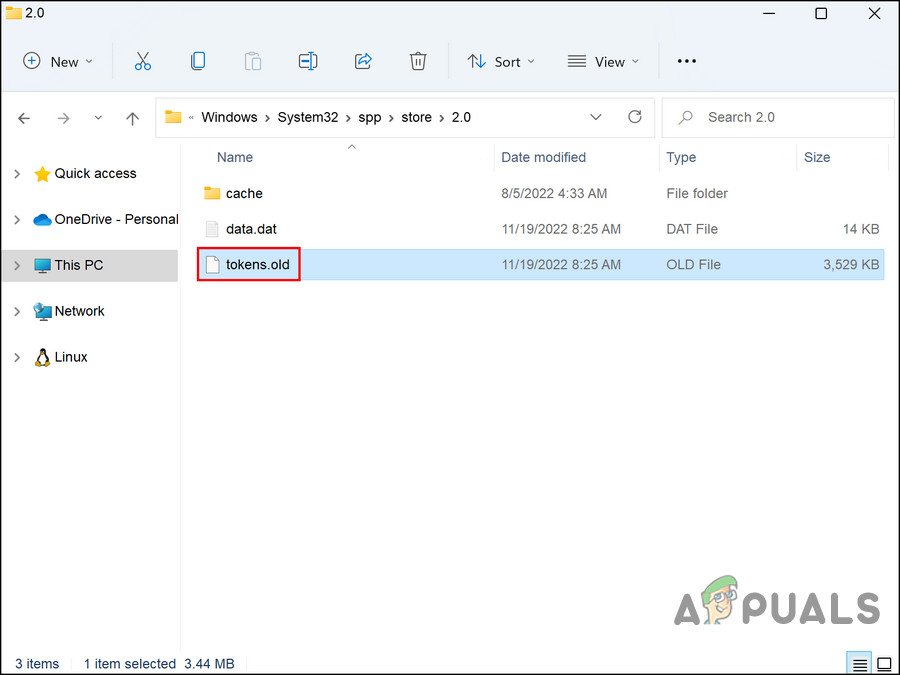Delete tokens.old using the trash icon

click(x=418, y=61)
